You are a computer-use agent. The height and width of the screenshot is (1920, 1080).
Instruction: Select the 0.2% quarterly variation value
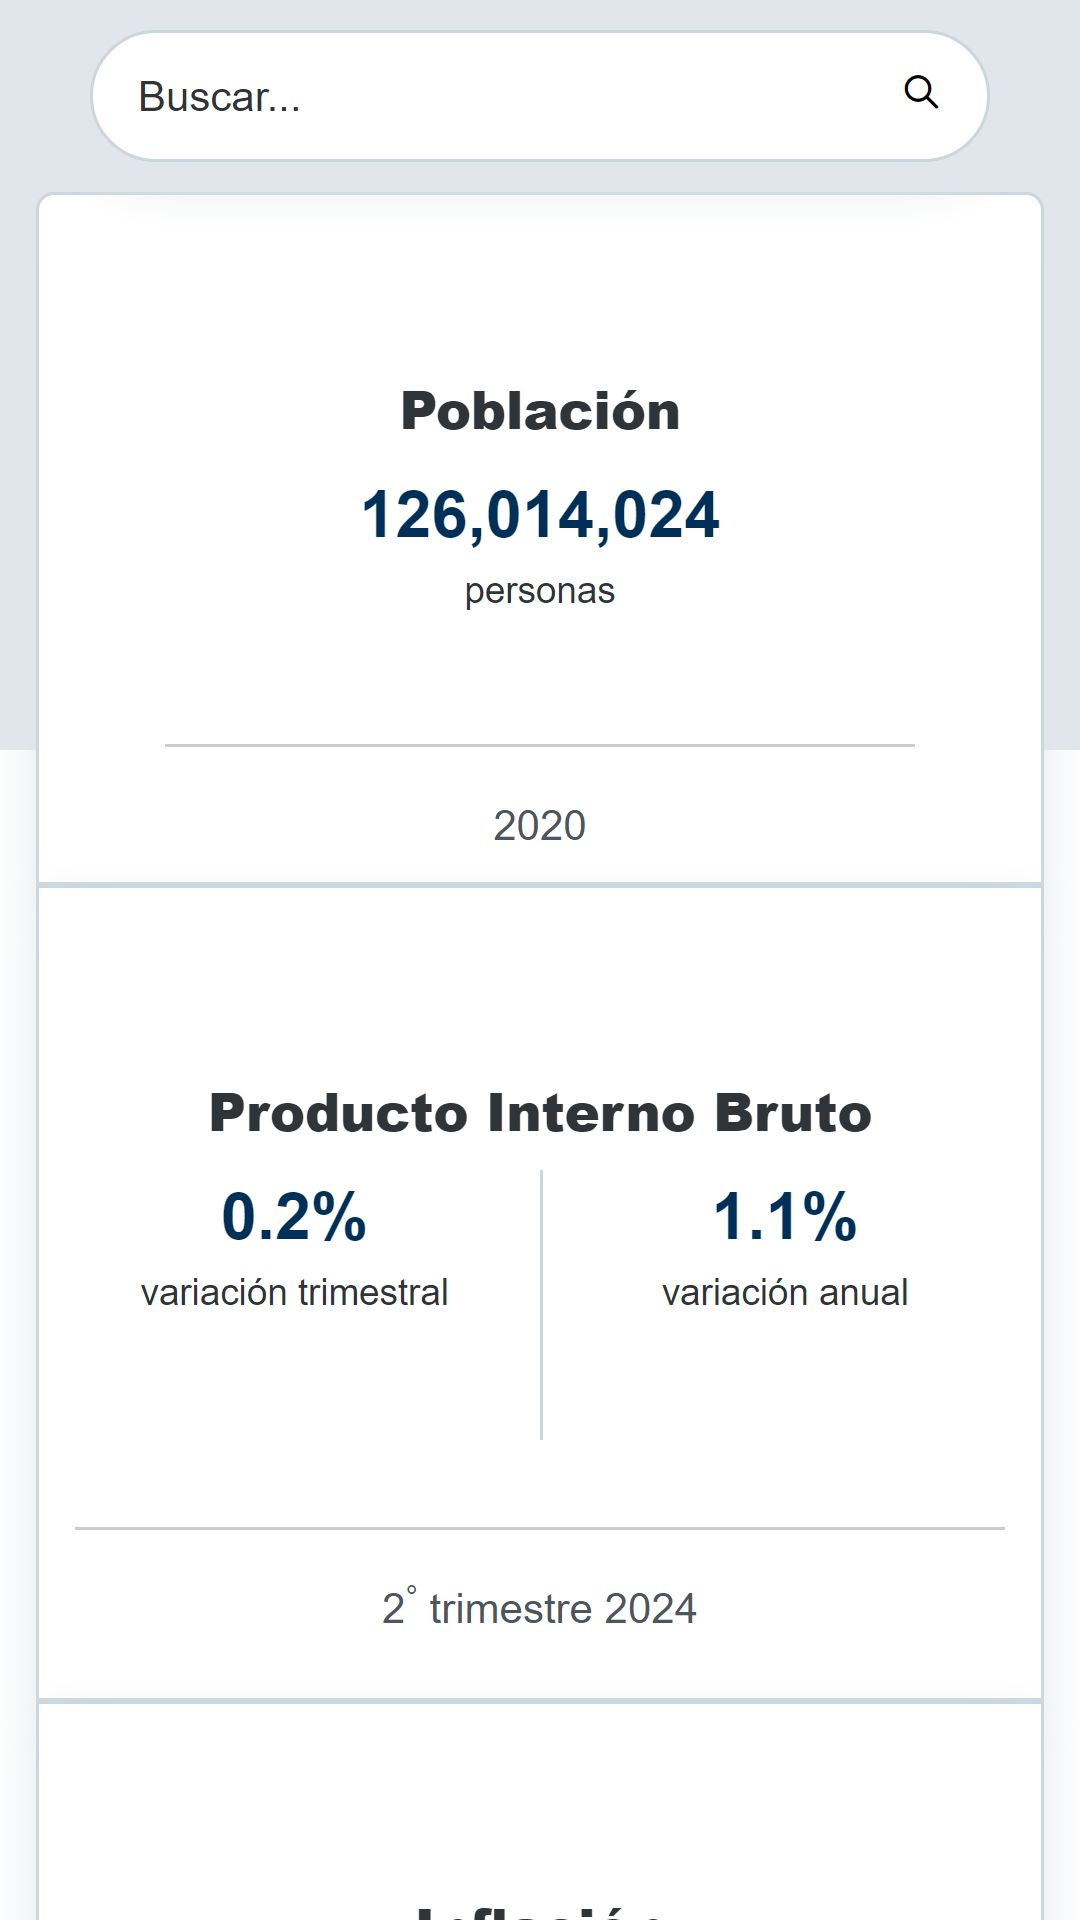[294, 1217]
